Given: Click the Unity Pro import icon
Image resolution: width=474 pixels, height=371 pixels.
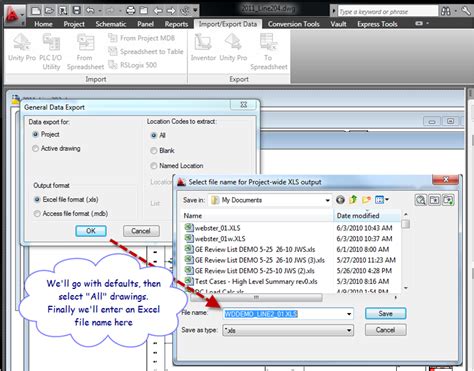Looking at the screenshot, I should click(x=22, y=48).
